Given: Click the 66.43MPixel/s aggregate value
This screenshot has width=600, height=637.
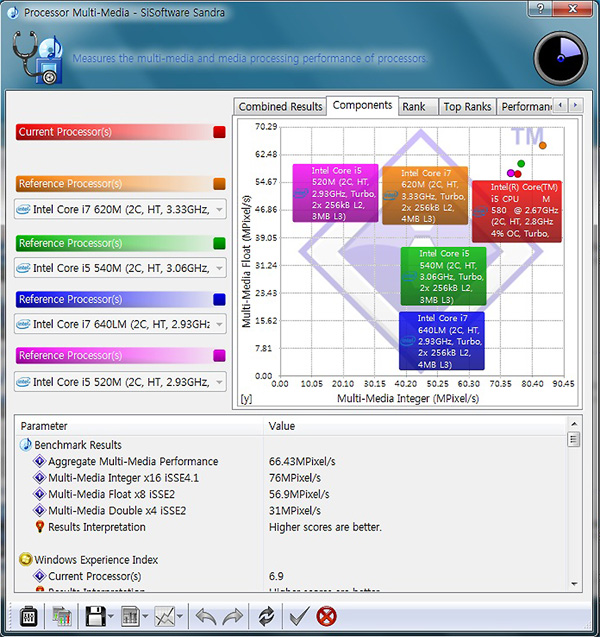Looking at the screenshot, I should point(302,461).
